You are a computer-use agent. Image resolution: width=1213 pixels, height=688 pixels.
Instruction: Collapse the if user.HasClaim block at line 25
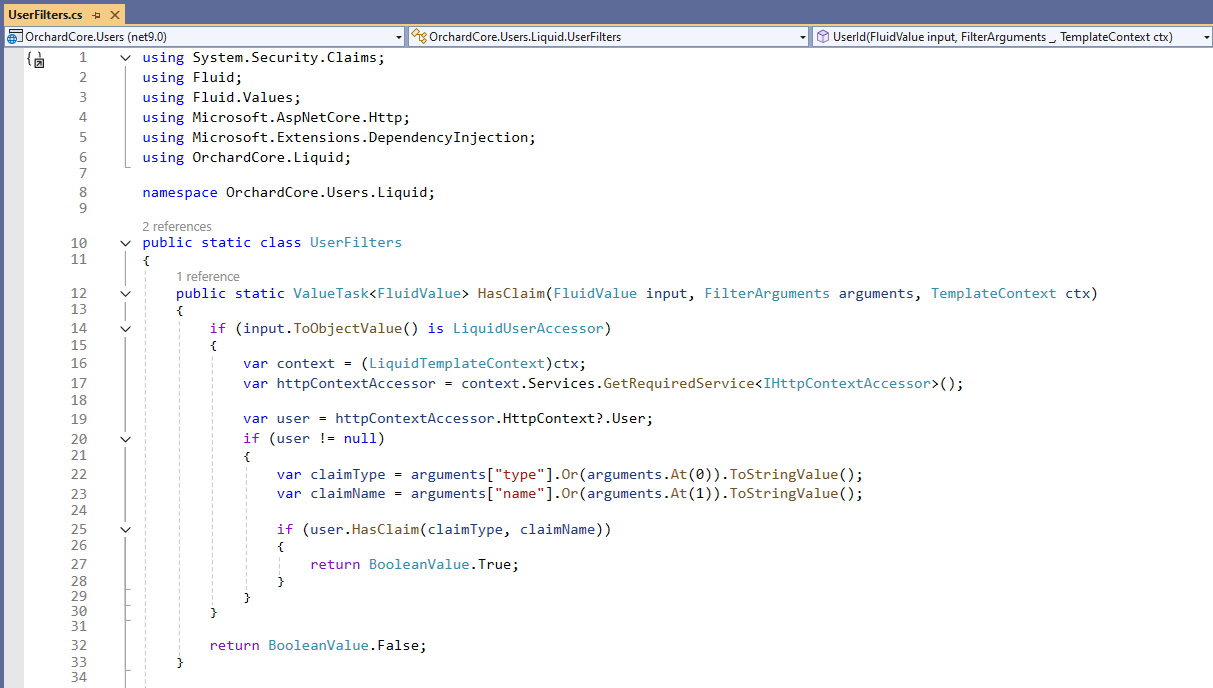(125, 529)
